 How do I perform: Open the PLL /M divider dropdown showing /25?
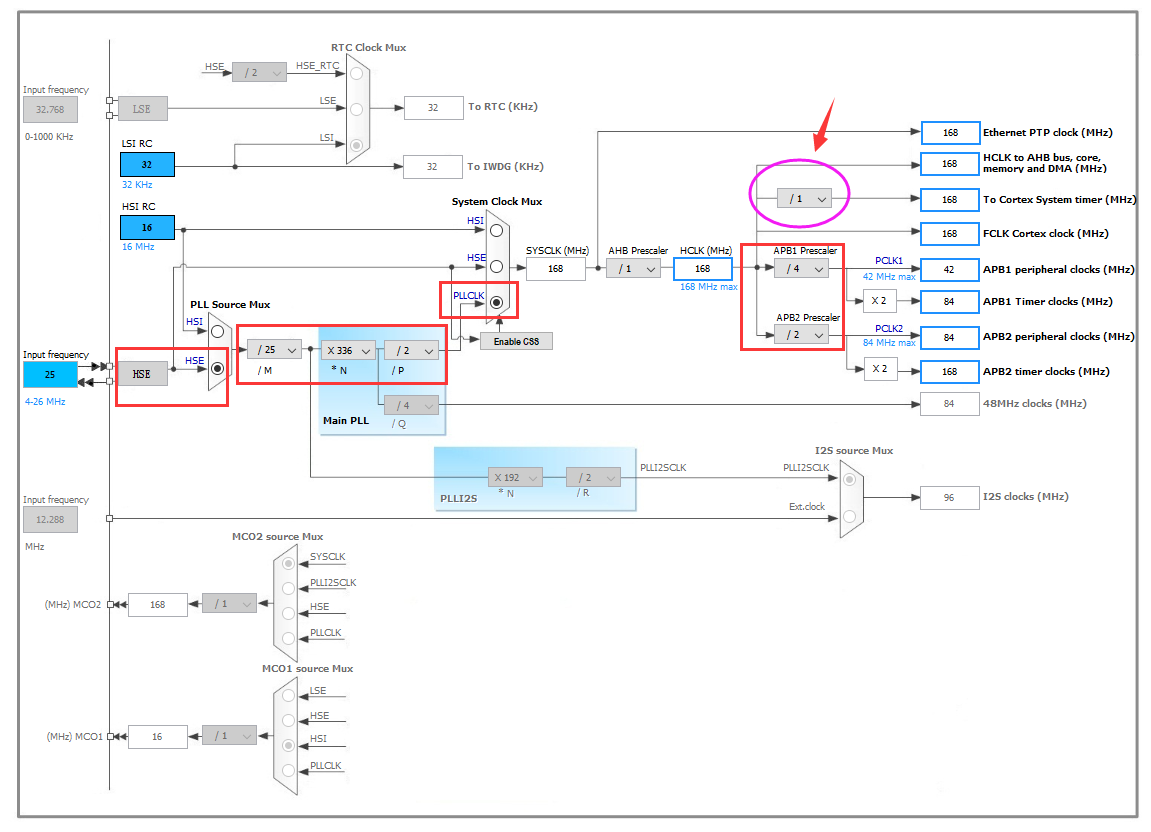274,350
